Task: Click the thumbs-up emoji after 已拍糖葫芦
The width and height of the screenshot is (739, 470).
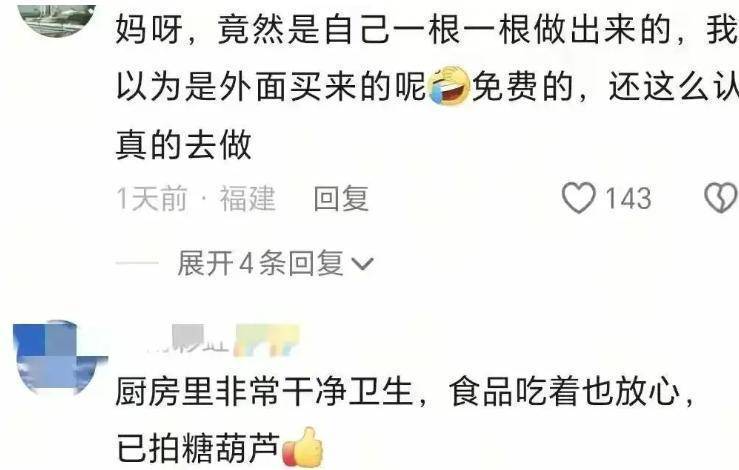Action: pyautogui.click(x=303, y=447)
